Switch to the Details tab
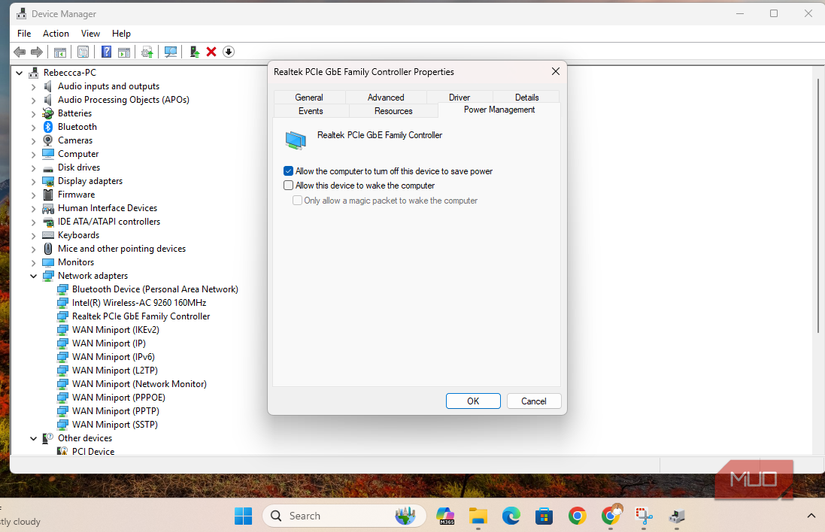Screen dimensions: 825x532 pyautogui.click(x=527, y=97)
